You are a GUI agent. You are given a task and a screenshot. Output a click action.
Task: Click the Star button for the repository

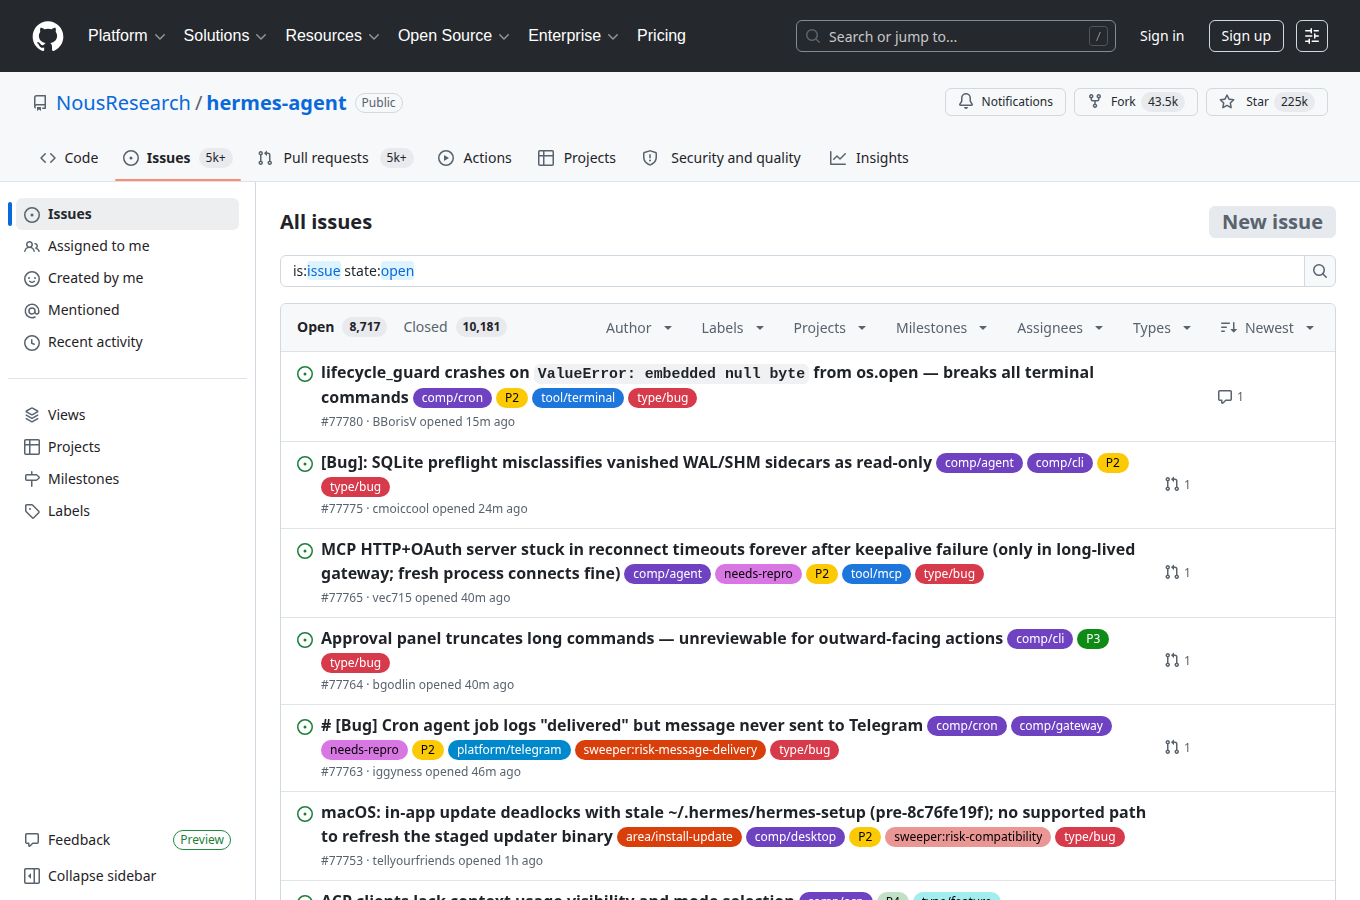pyautogui.click(x=1266, y=102)
